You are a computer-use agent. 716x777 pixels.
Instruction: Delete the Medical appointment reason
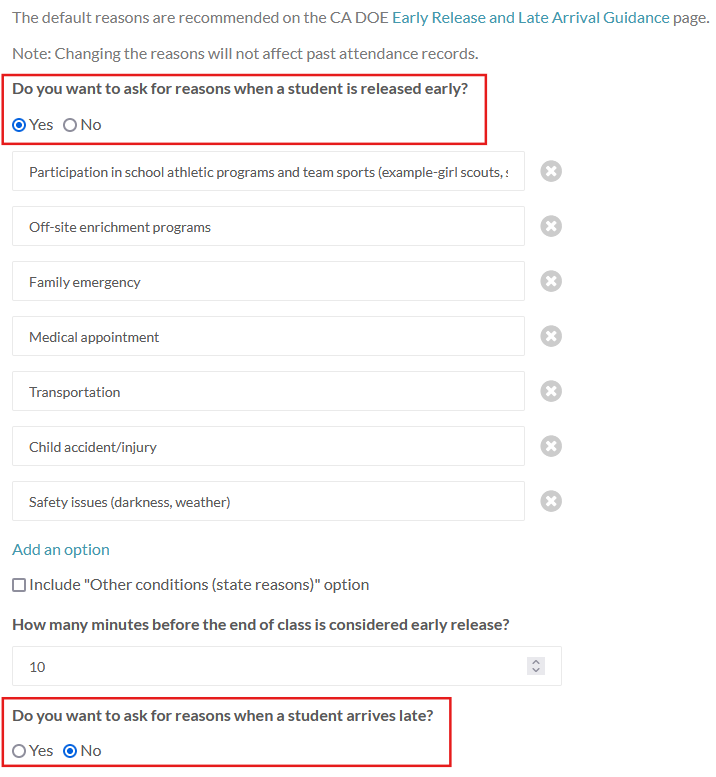(551, 336)
